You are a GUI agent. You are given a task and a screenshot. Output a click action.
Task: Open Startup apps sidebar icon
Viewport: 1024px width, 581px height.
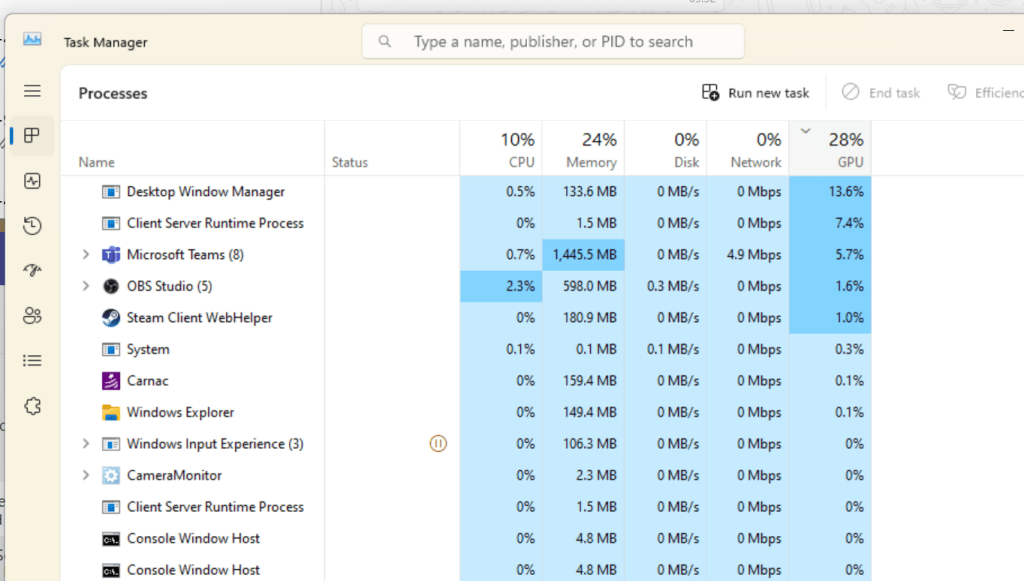pos(32,270)
